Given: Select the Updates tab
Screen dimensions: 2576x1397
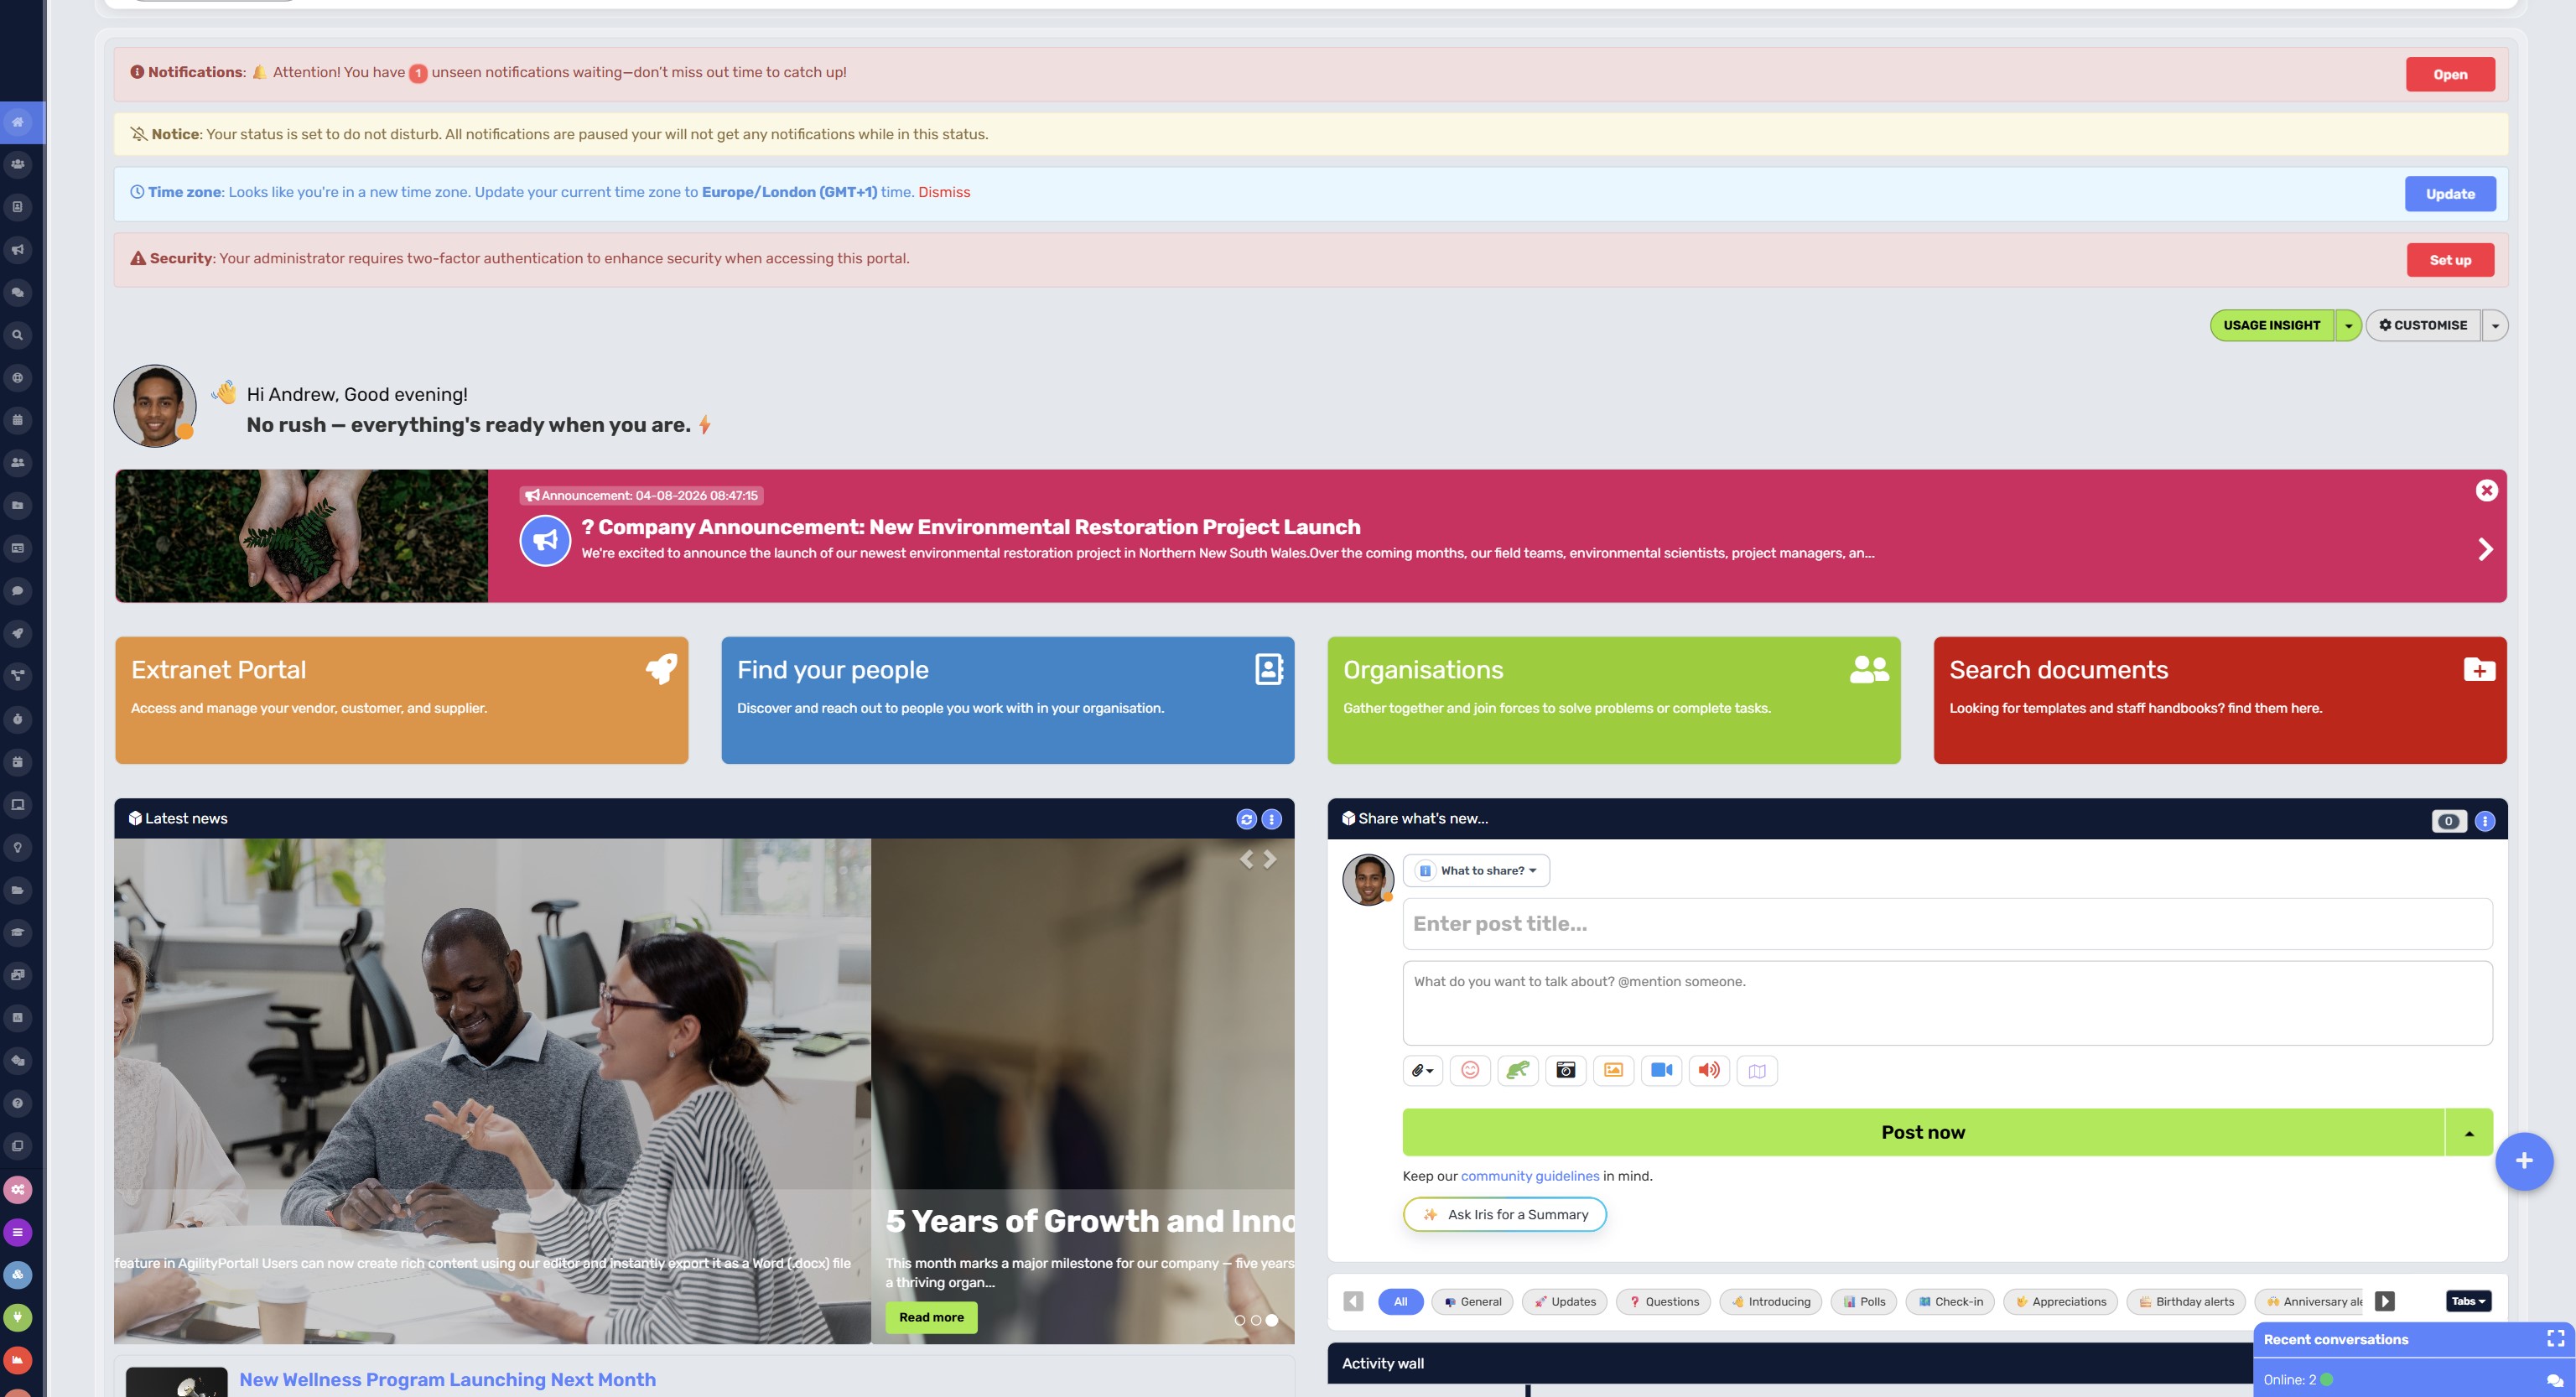Looking at the screenshot, I should tap(1565, 1301).
